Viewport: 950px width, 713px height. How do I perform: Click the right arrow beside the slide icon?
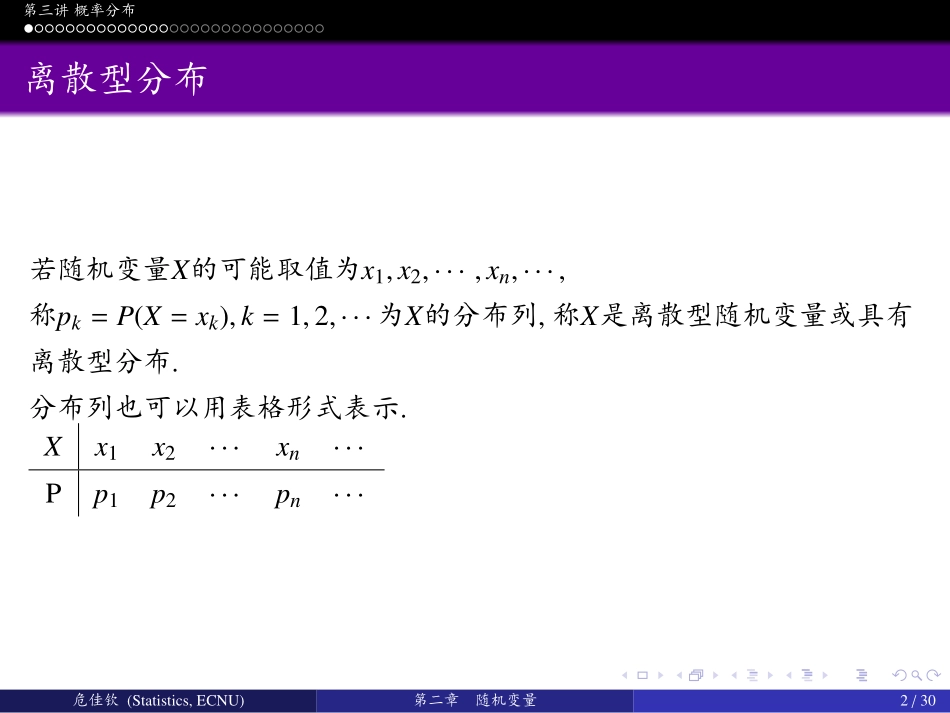point(662,674)
